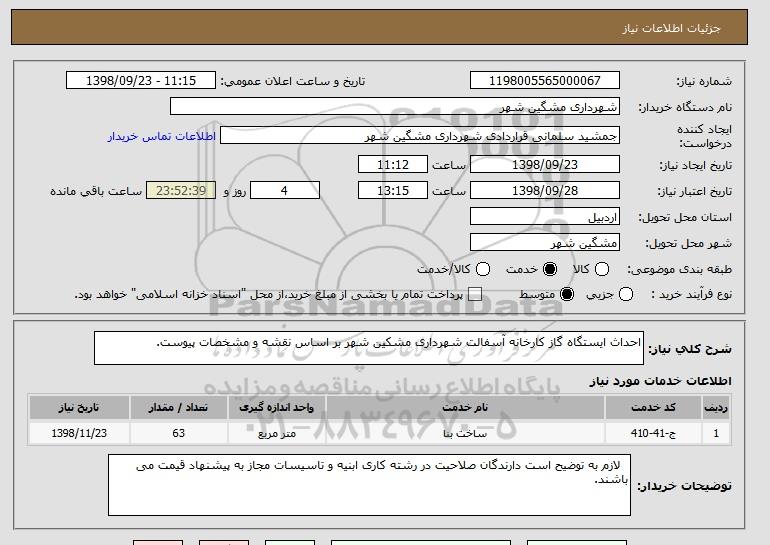Image resolution: width=770 pixels, height=545 pixels.
Task: Click the public announcement date field
Action: tap(141, 81)
